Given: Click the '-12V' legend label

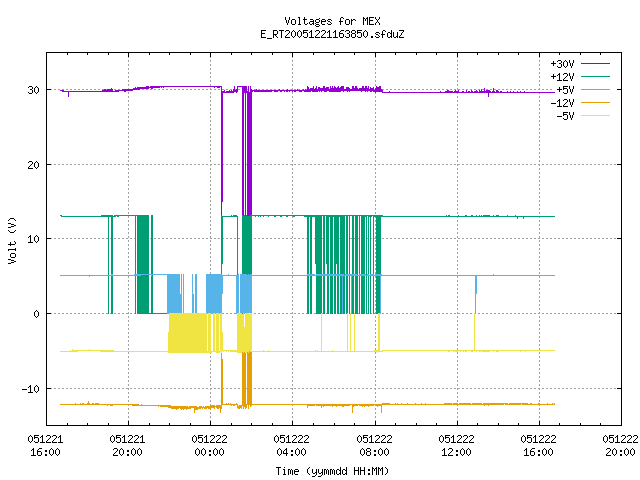Looking at the screenshot, I should point(562,103).
